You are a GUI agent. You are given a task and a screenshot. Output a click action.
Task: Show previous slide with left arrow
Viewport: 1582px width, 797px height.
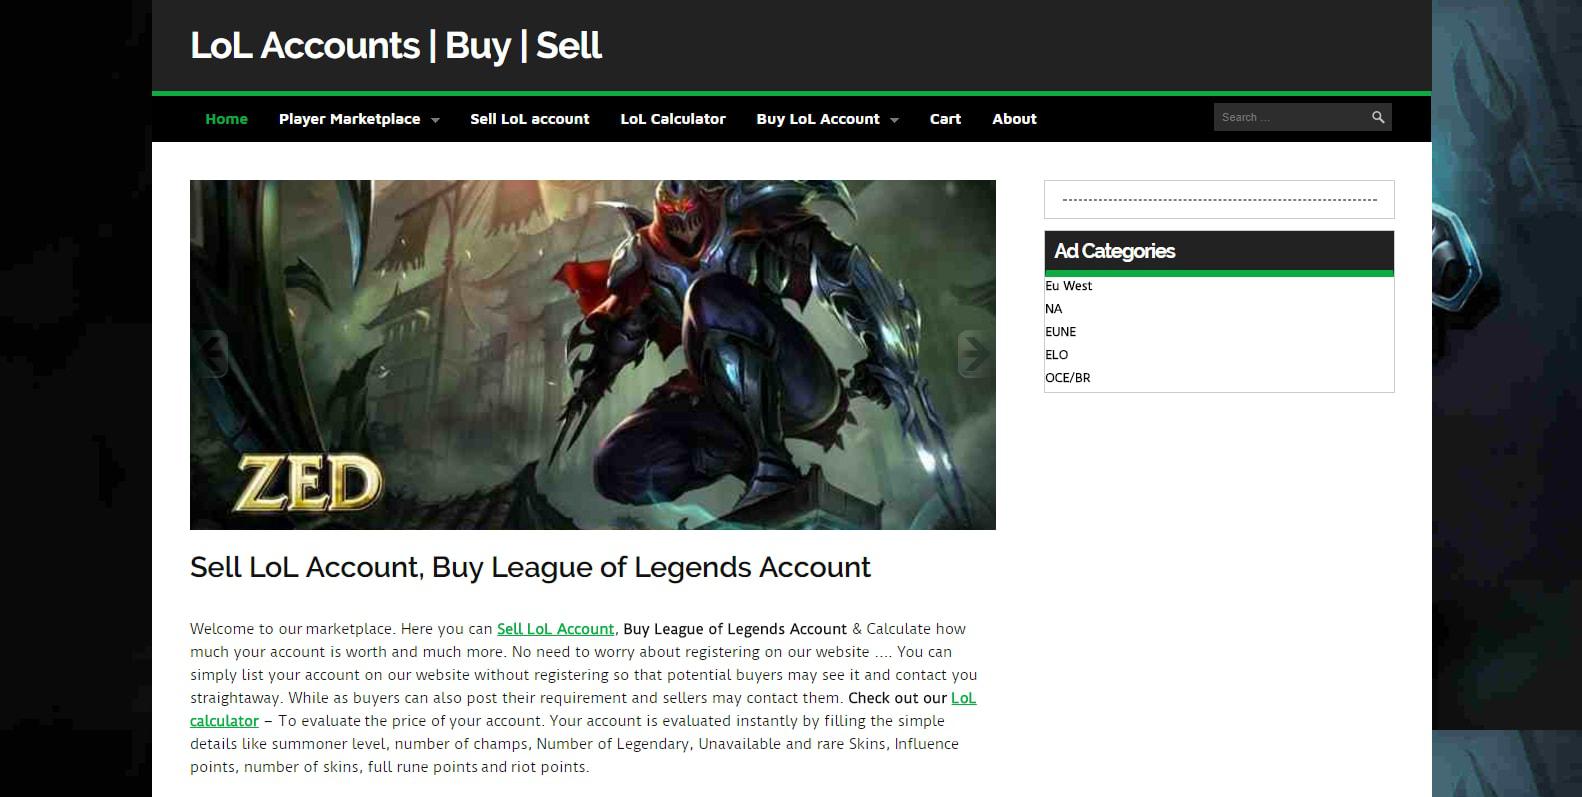pyautogui.click(x=211, y=353)
